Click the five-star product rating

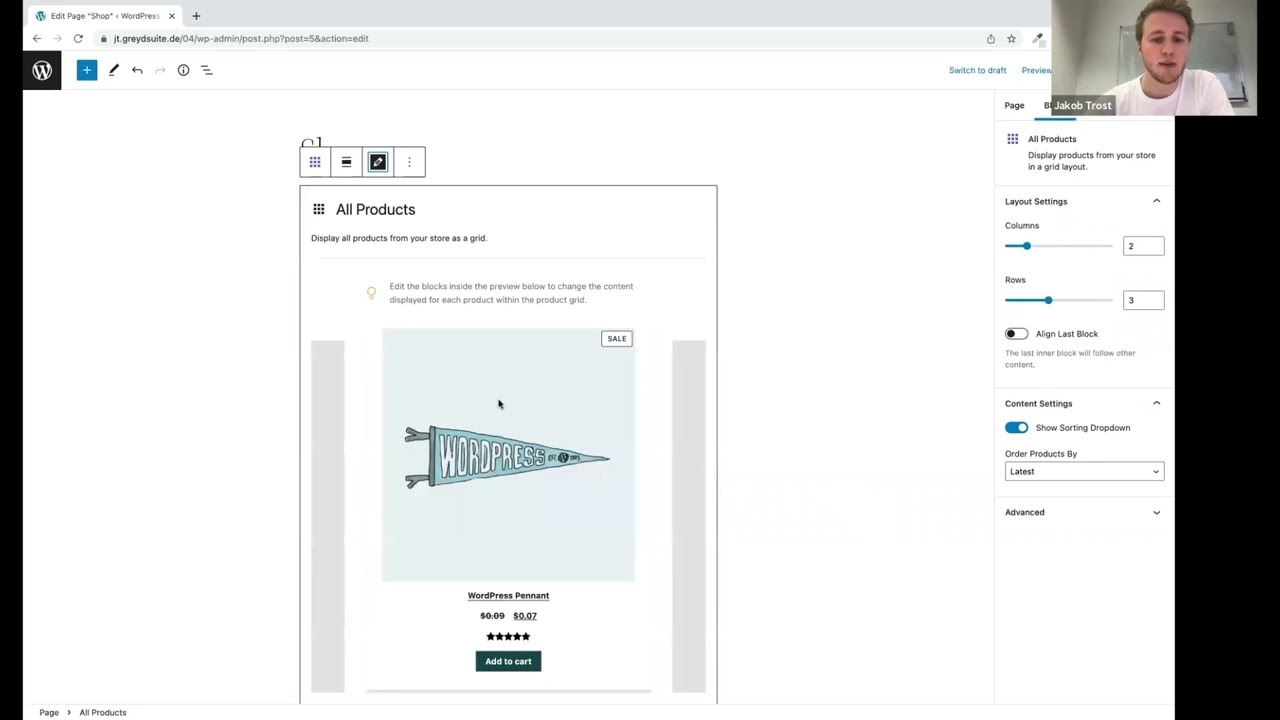click(508, 636)
